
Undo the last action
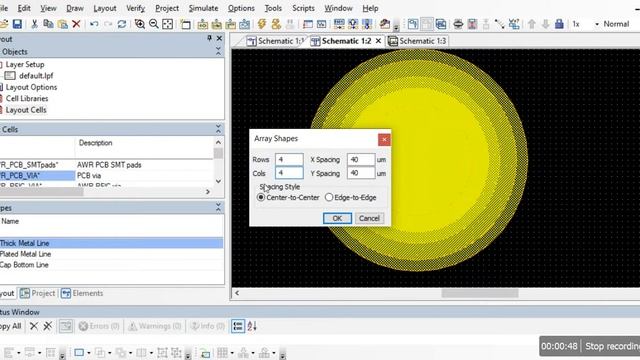[94, 24]
